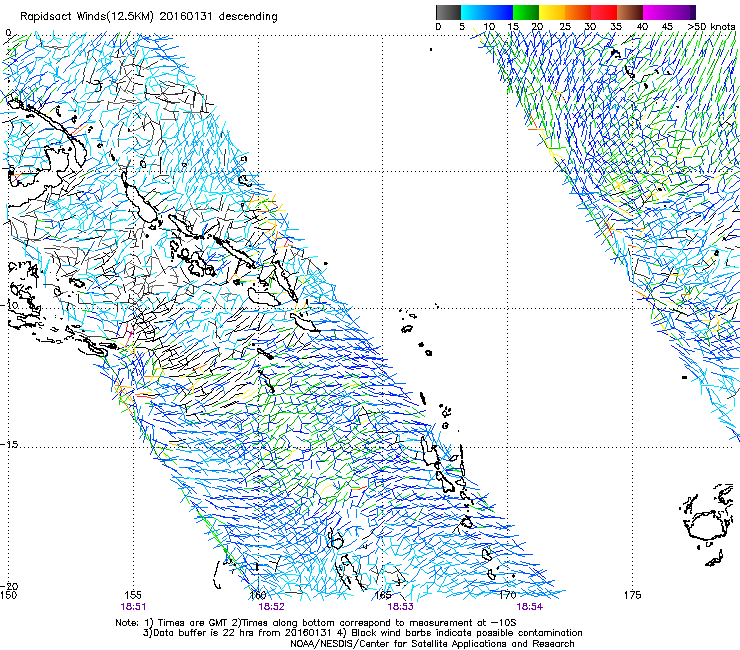
Task: Click the note 'Data buffer is 22 hrs'
Action: pos(198,633)
